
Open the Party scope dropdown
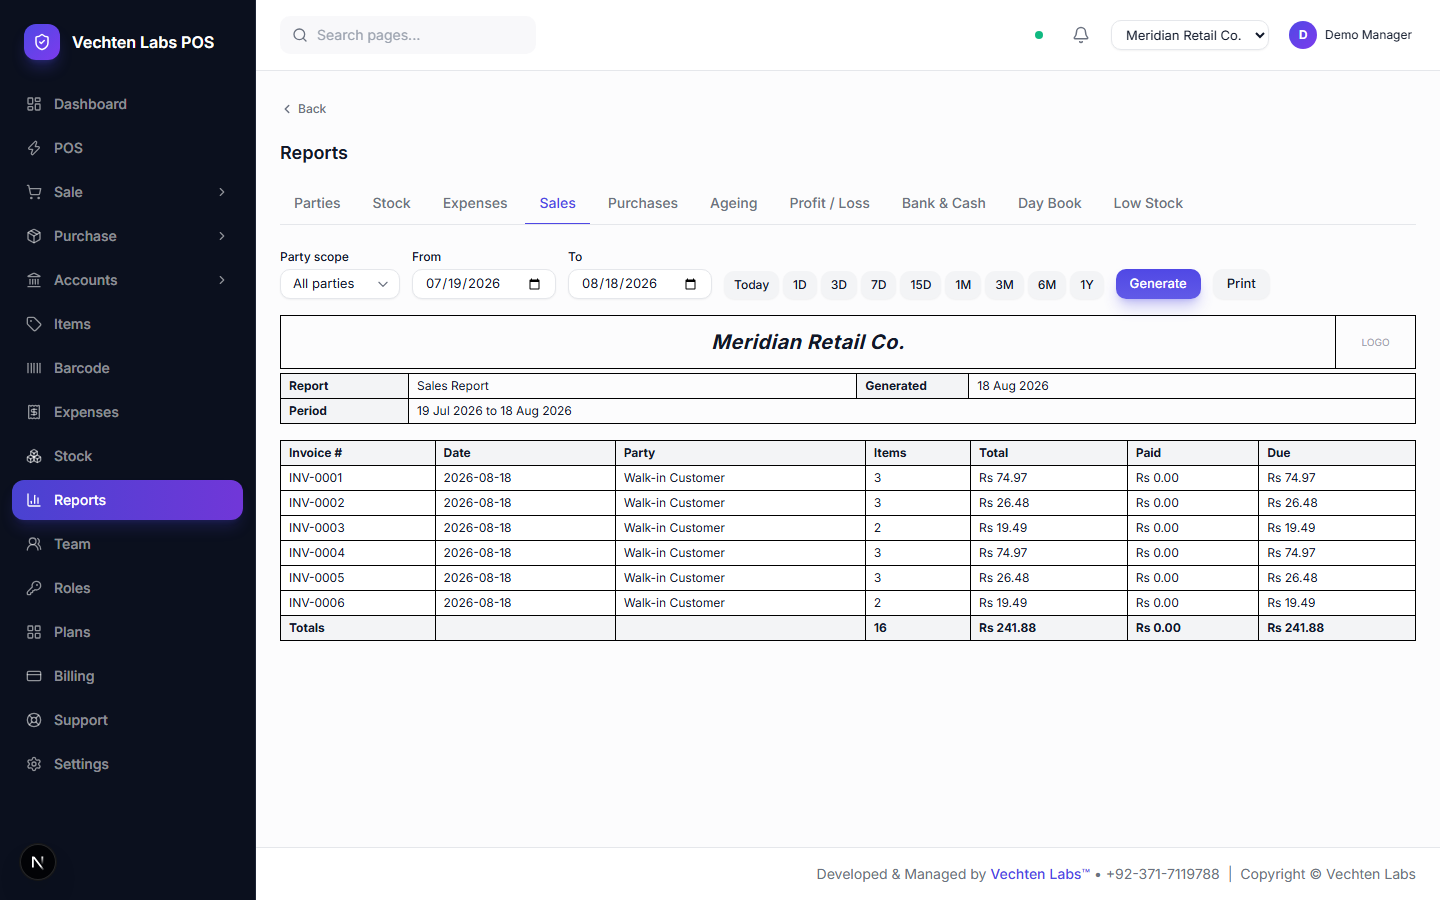point(340,284)
